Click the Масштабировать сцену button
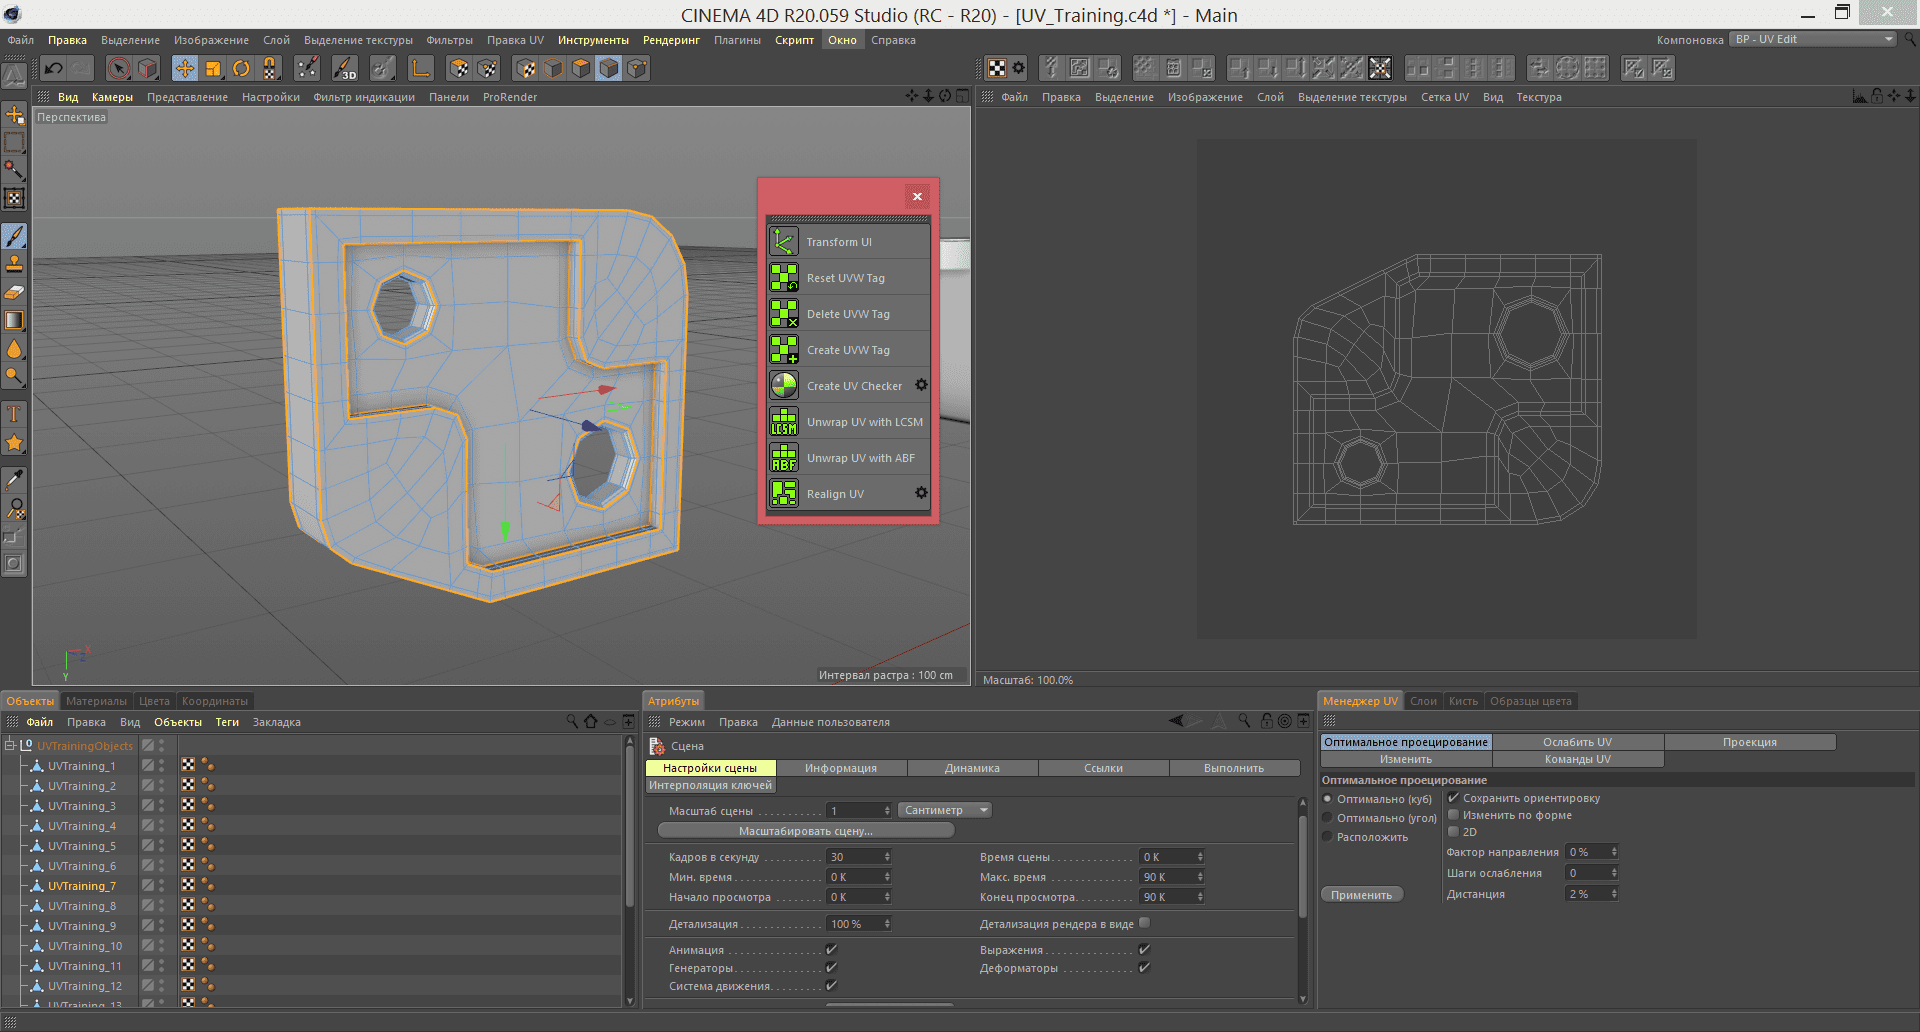 coord(806,831)
